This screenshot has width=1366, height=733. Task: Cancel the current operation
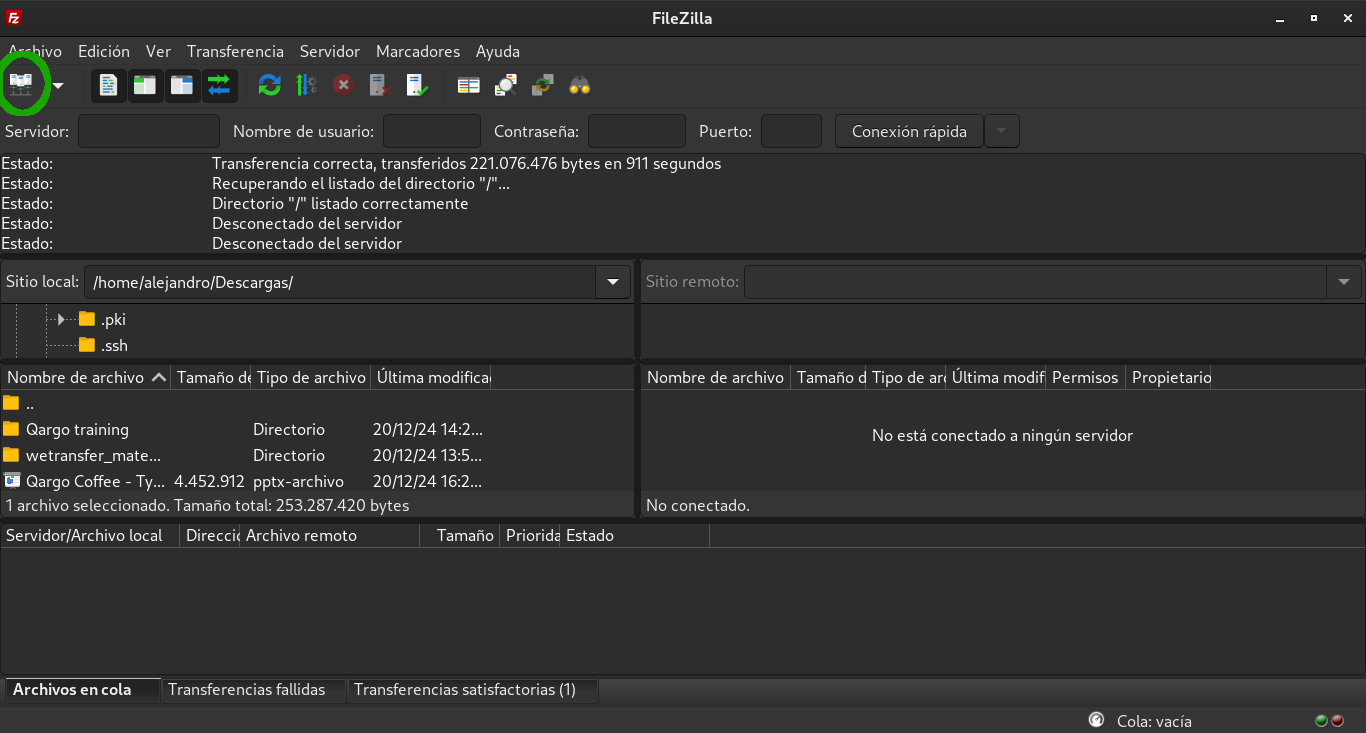[343, 85]
